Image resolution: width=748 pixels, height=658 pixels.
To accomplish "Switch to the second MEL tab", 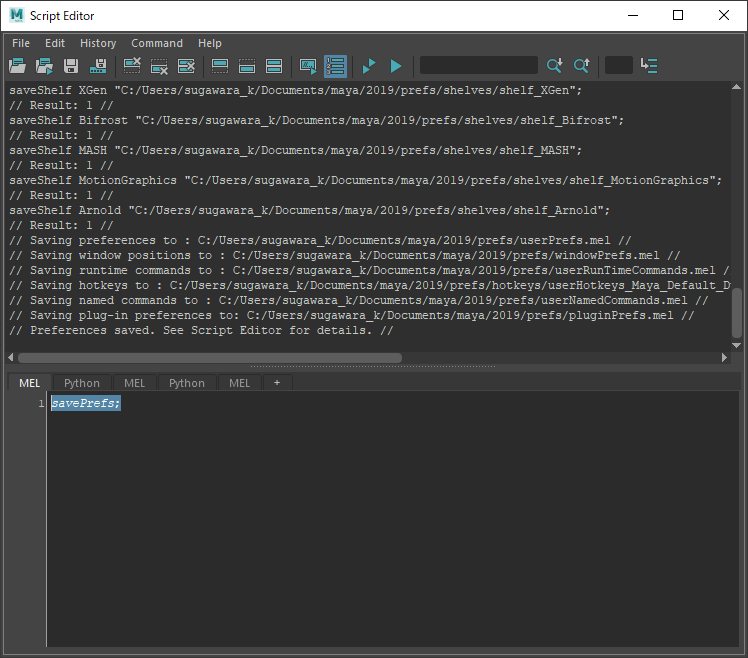I will pyautogui.click(x=135, y=383).
